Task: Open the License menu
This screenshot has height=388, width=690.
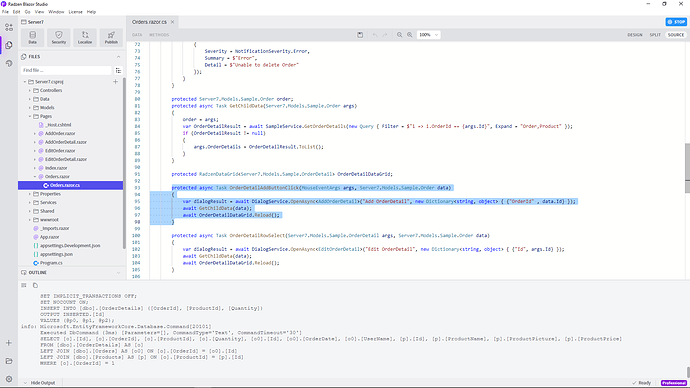Action: tap(75, 12)
